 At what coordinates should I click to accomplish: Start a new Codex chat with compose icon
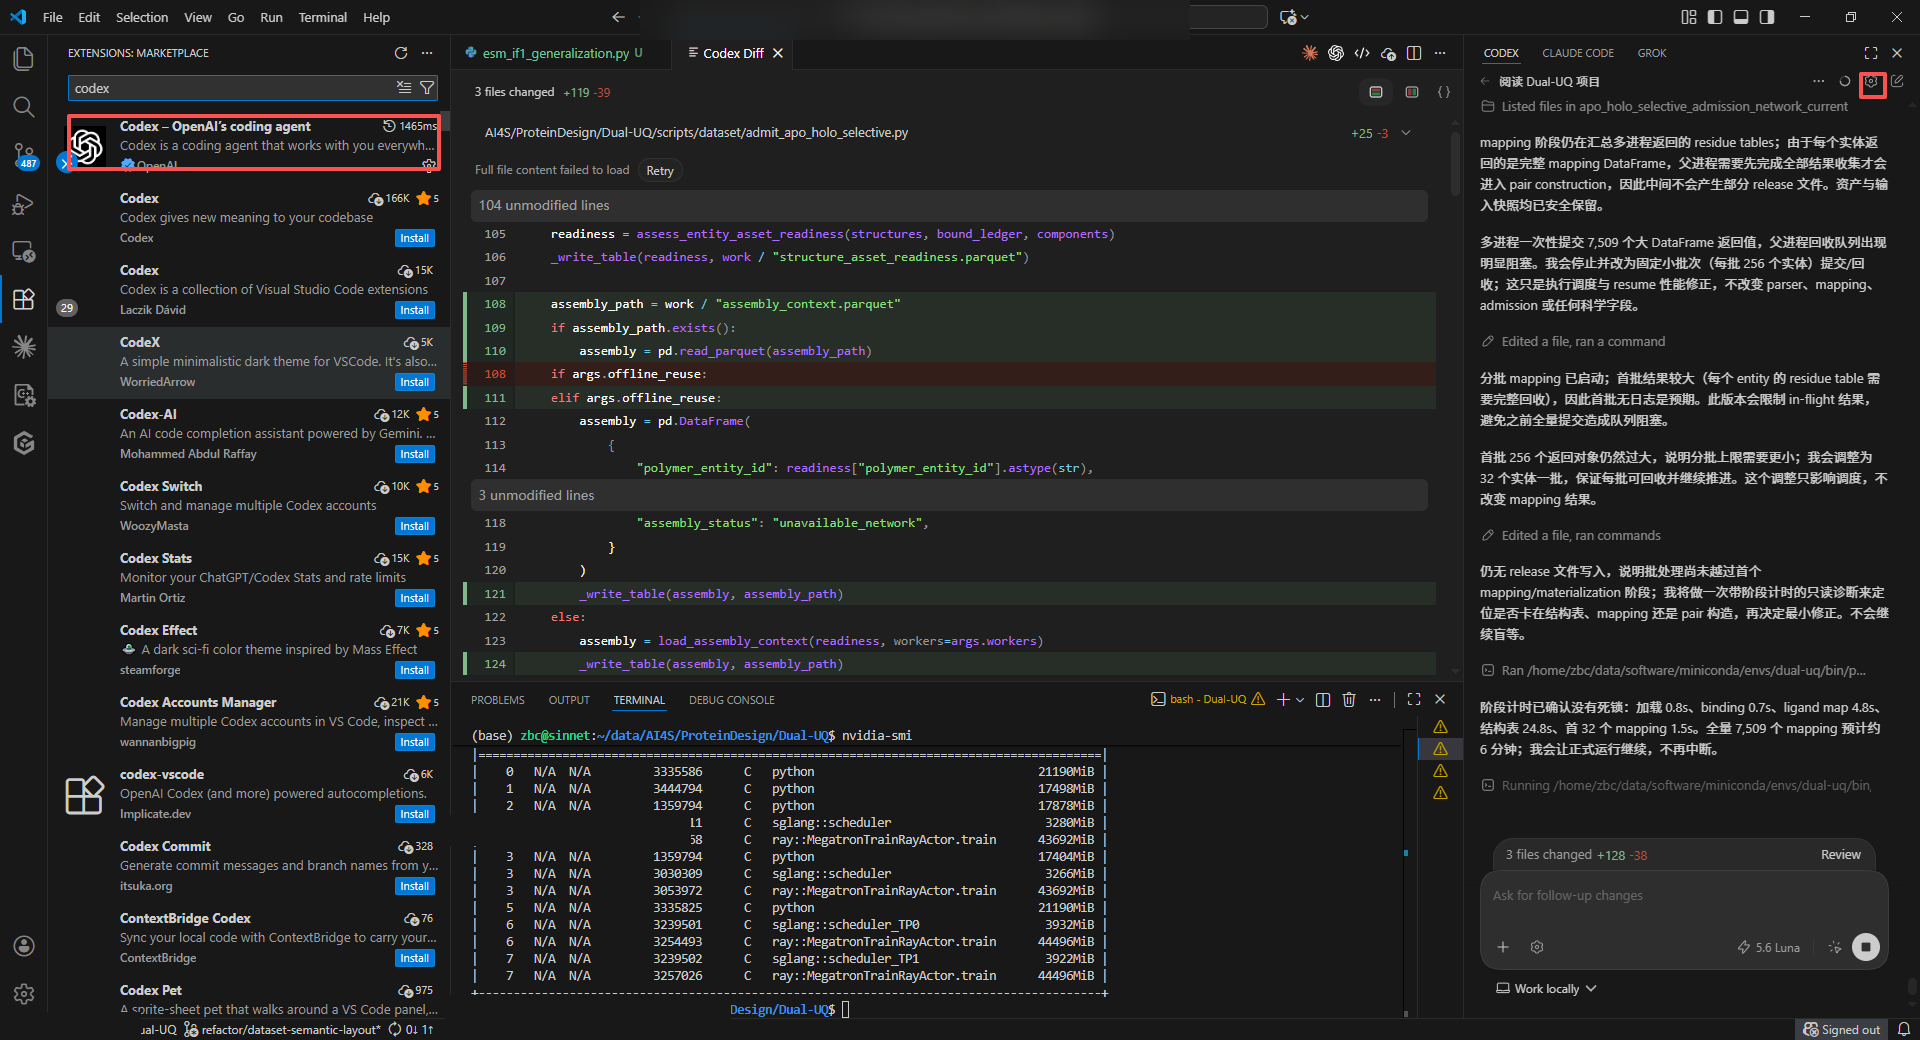pos(1897,82)
